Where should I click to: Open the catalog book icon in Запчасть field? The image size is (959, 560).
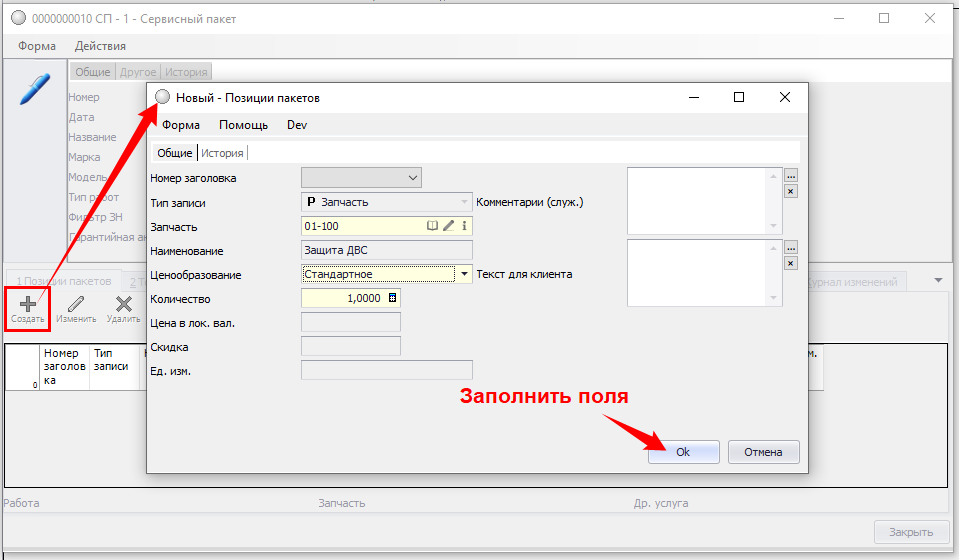click(433, 226)
